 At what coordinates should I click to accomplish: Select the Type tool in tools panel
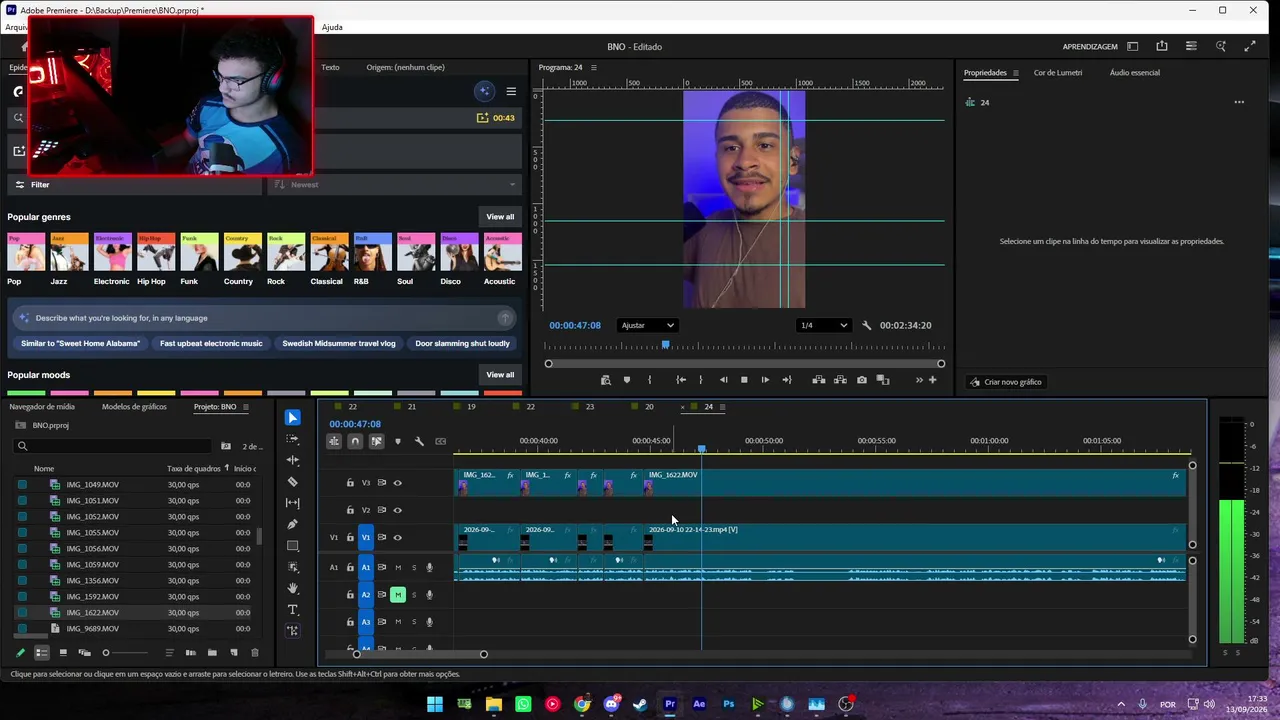point(293,610)
